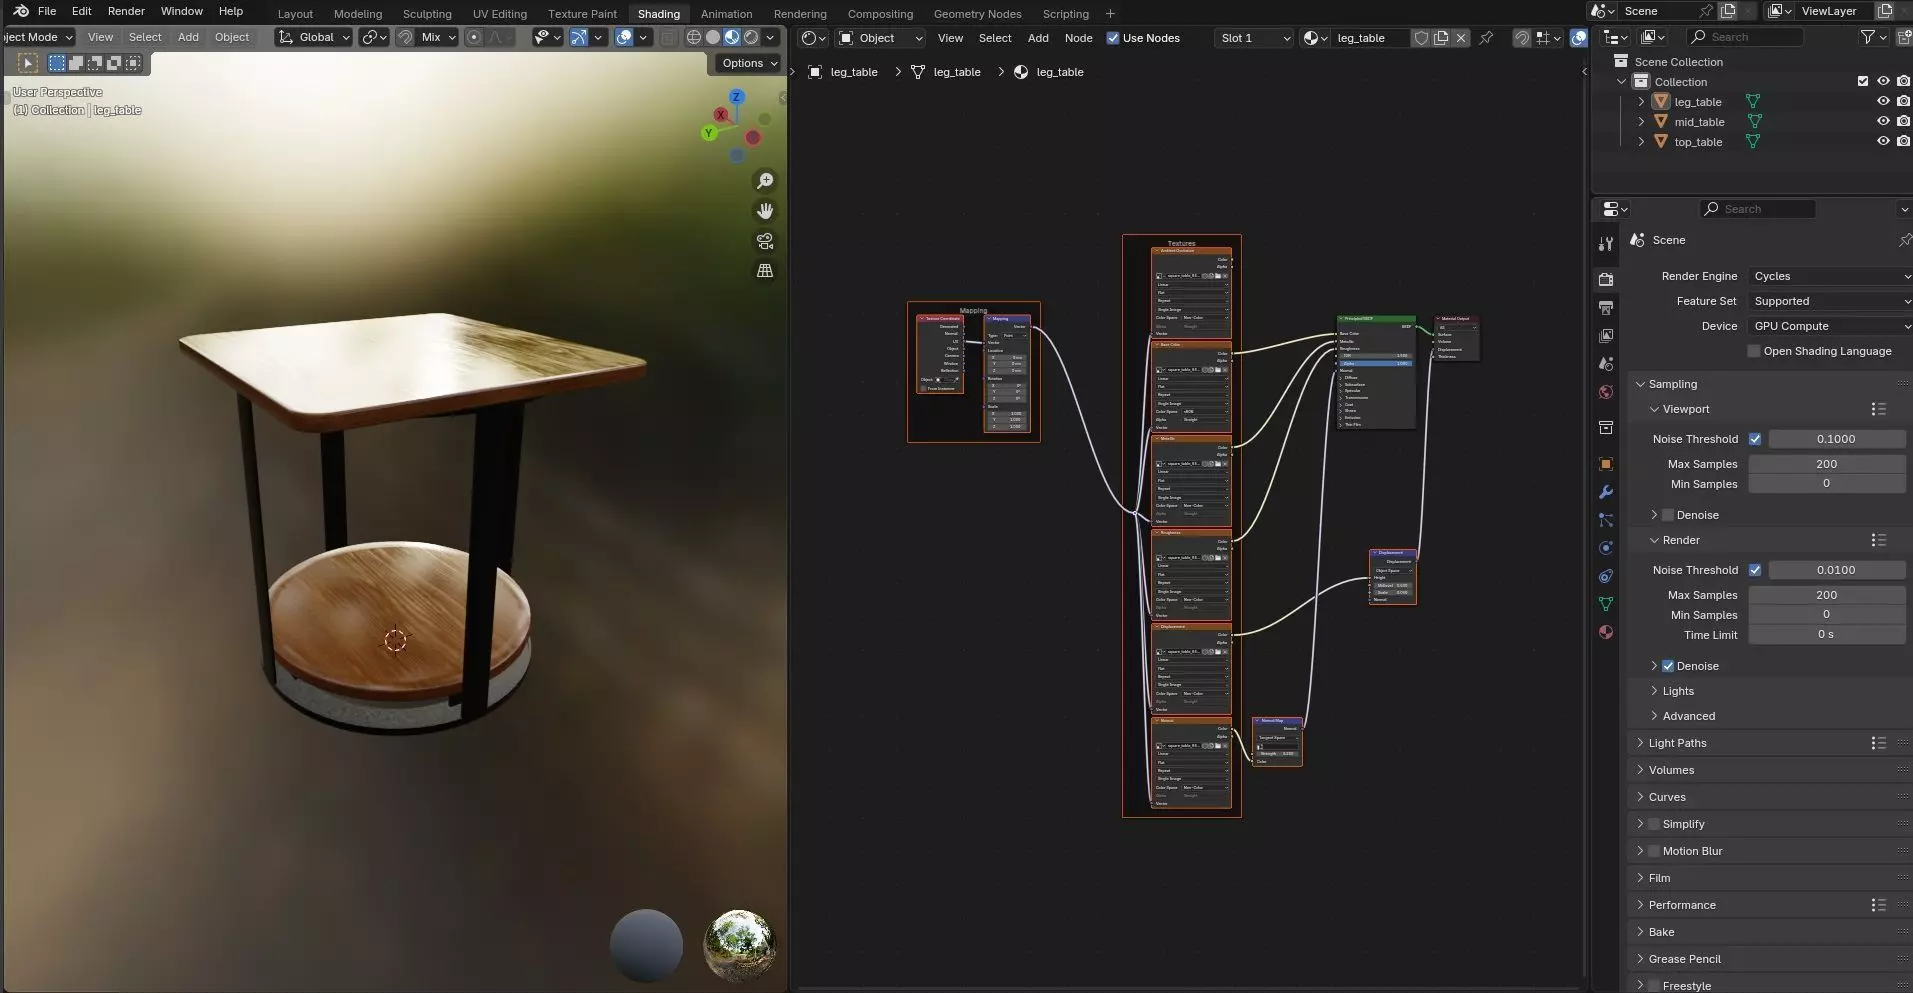
Task: Switch orthographic/perspective grid icon
Action: pos(765,271)
